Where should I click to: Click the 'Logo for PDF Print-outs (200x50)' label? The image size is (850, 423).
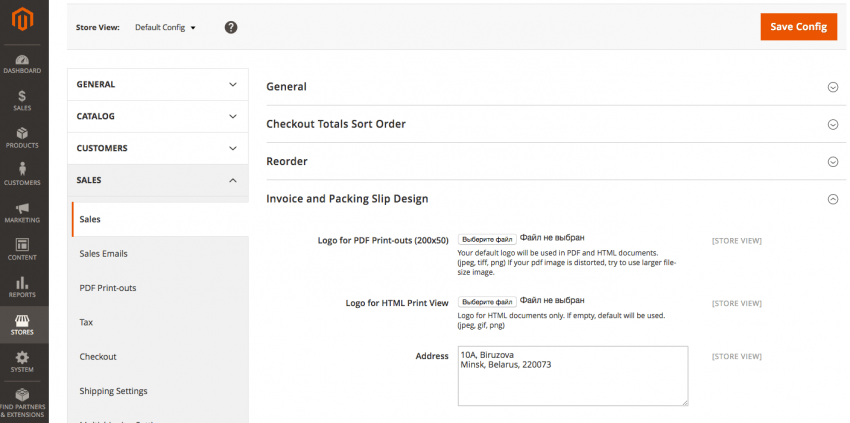(x=383, y=241)
